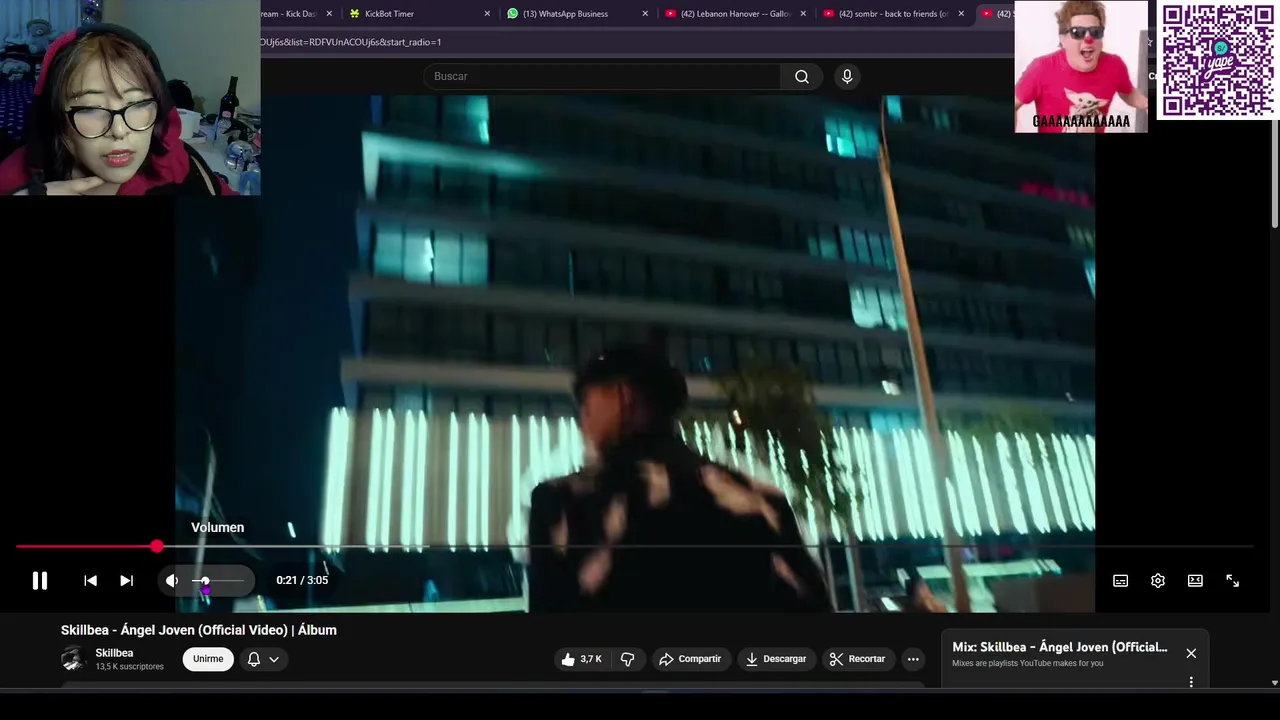The height and width of the screenshot is (720, 1280).
Task: Skip forward to the next video
Action: coord(126,580)
